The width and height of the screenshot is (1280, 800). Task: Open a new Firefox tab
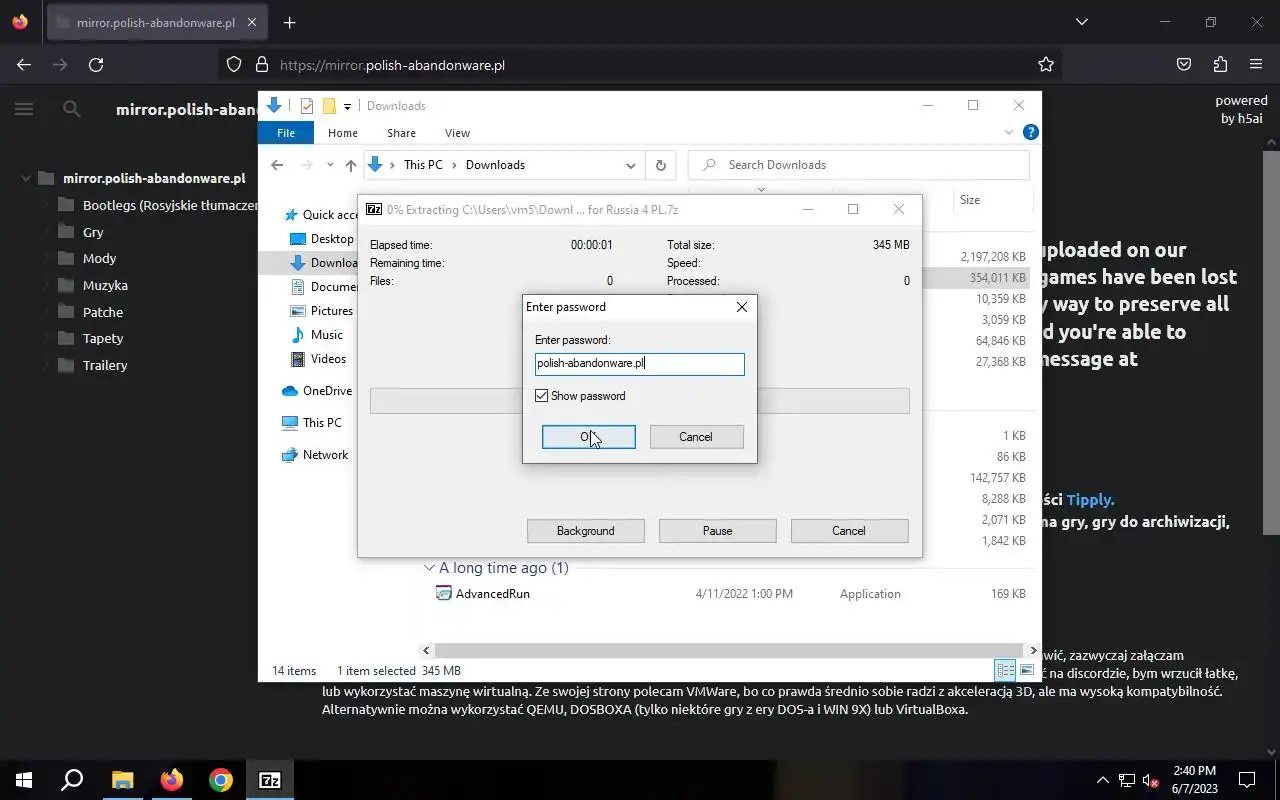[289, 22]
